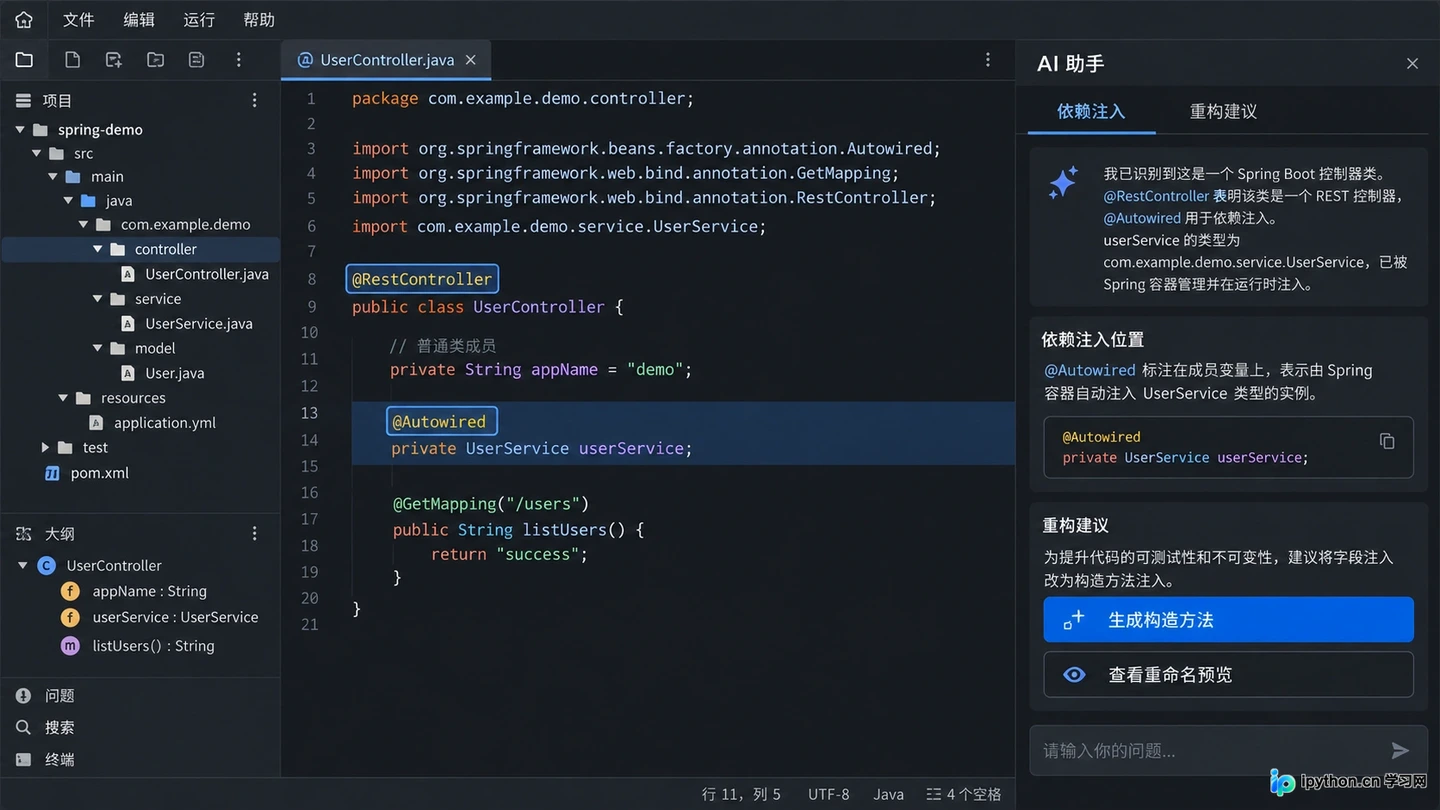Open pom.xml in project tree
This screenshot has height=810, width=1440.
tap(100, 472)
